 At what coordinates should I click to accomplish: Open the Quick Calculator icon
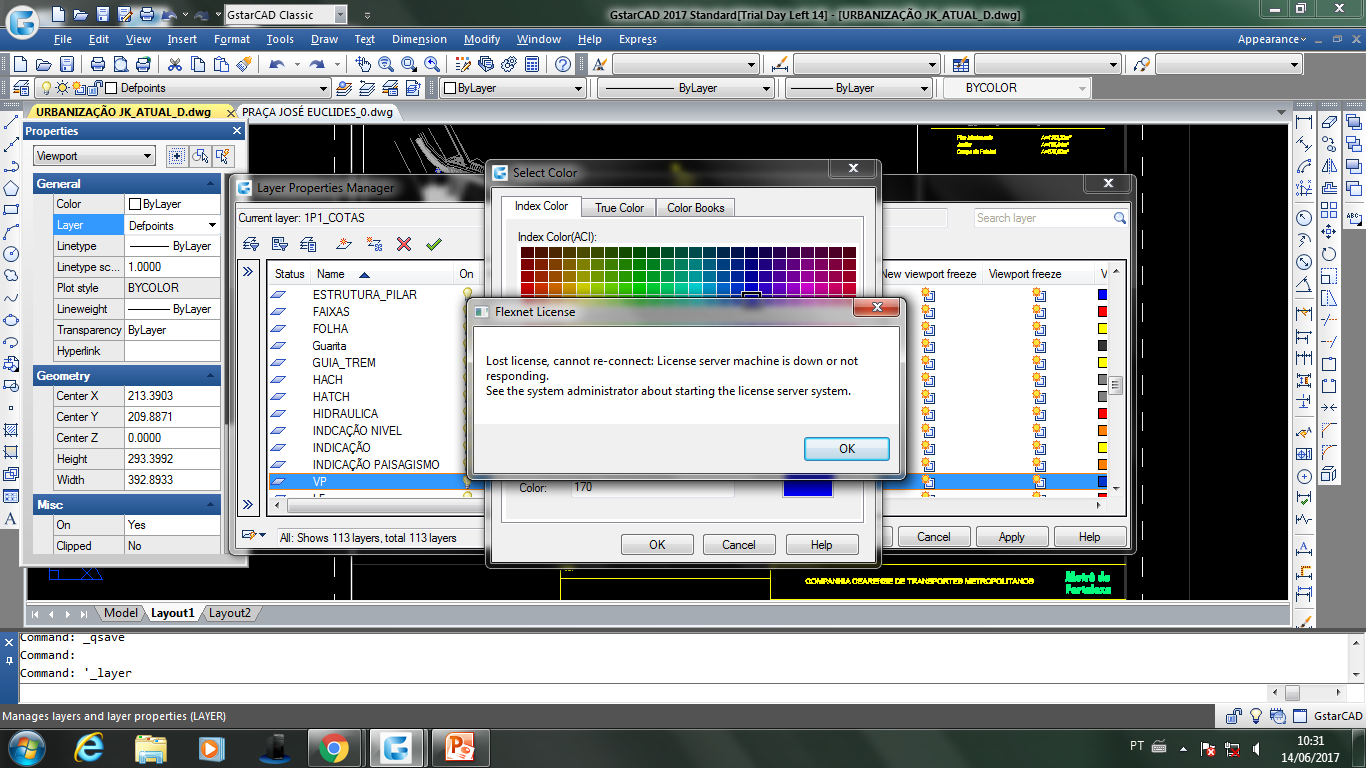tap(532, 64)
